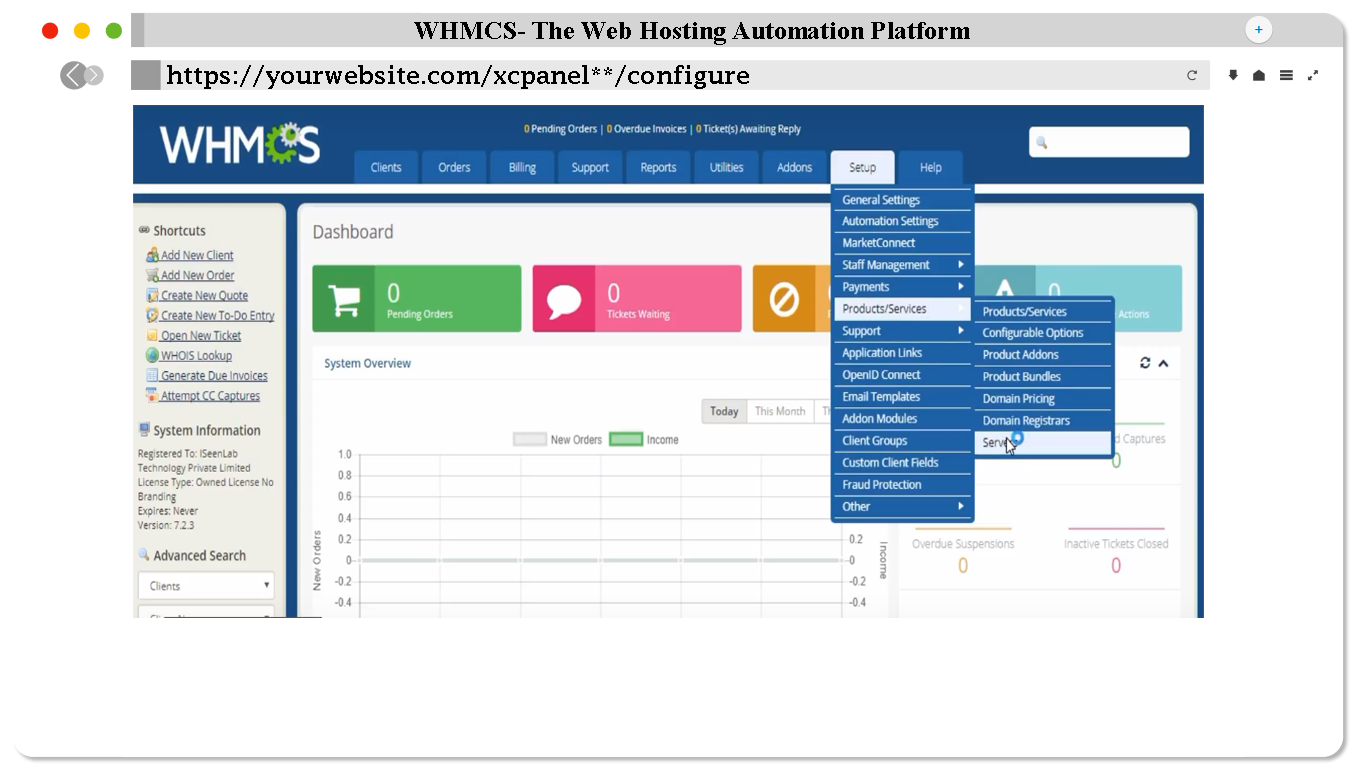The height and width of the screenshot is (769, 1362).
Task: Choose Products/Services in the submenu
Action: tap(1043, 312)
